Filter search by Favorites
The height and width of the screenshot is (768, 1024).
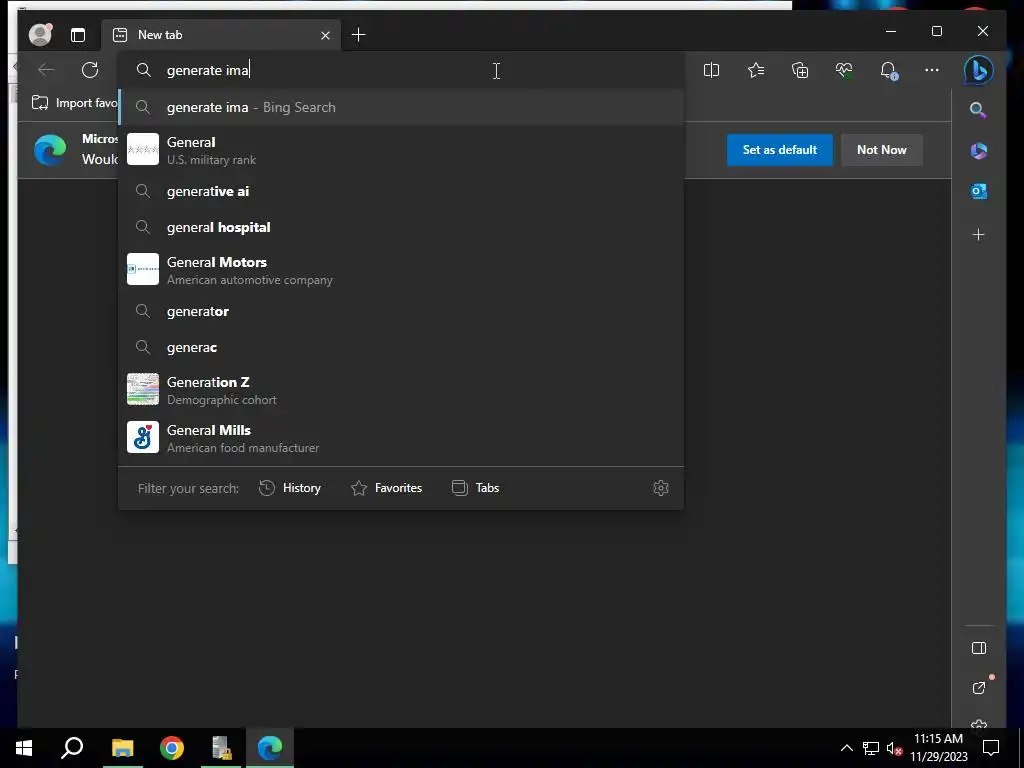tap(387, 488)
